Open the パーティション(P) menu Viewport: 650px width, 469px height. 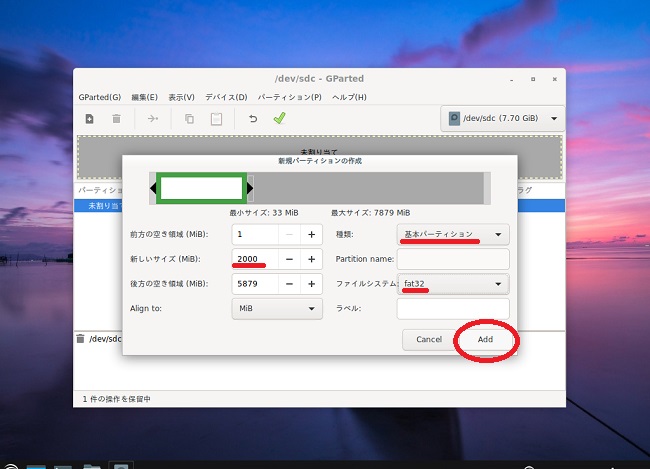(x=289, y=97)
